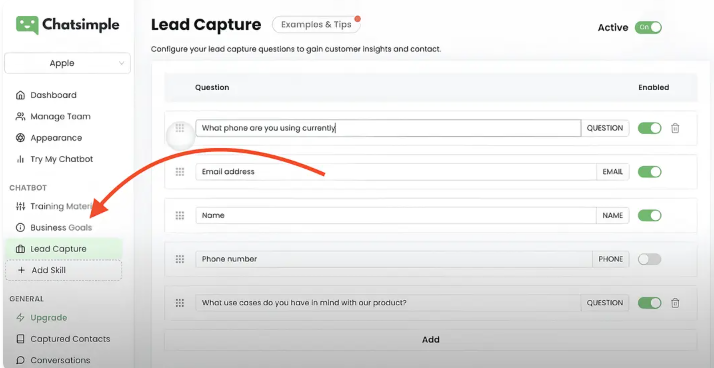Click the Captured Contacts book icon
This screenshot has width=714, height=368.
coord(20,339)
